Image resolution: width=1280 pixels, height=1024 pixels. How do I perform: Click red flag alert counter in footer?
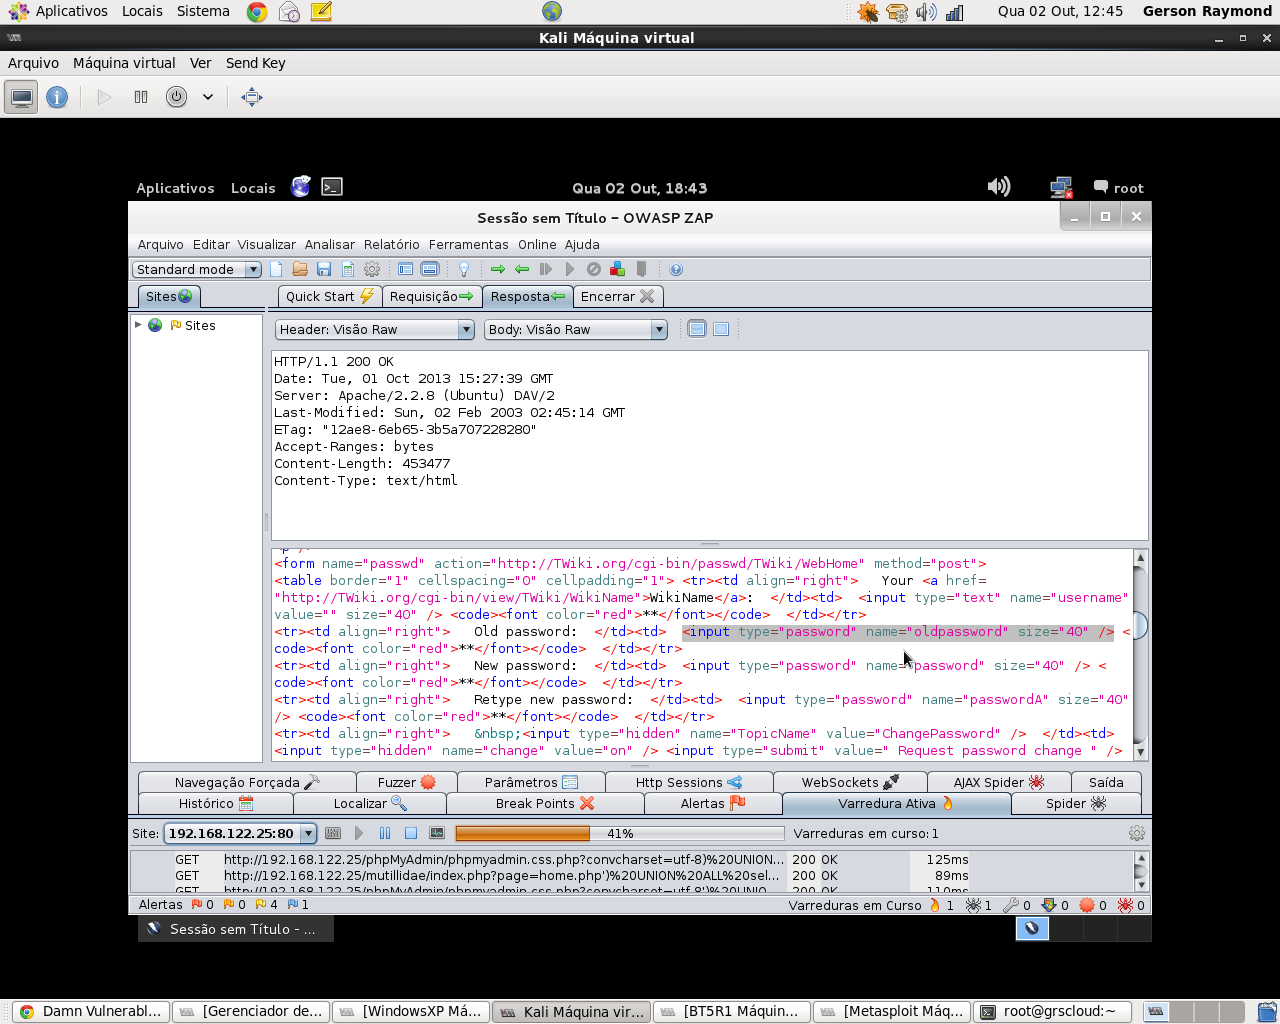pyautogui.click(x=203, y=904)
